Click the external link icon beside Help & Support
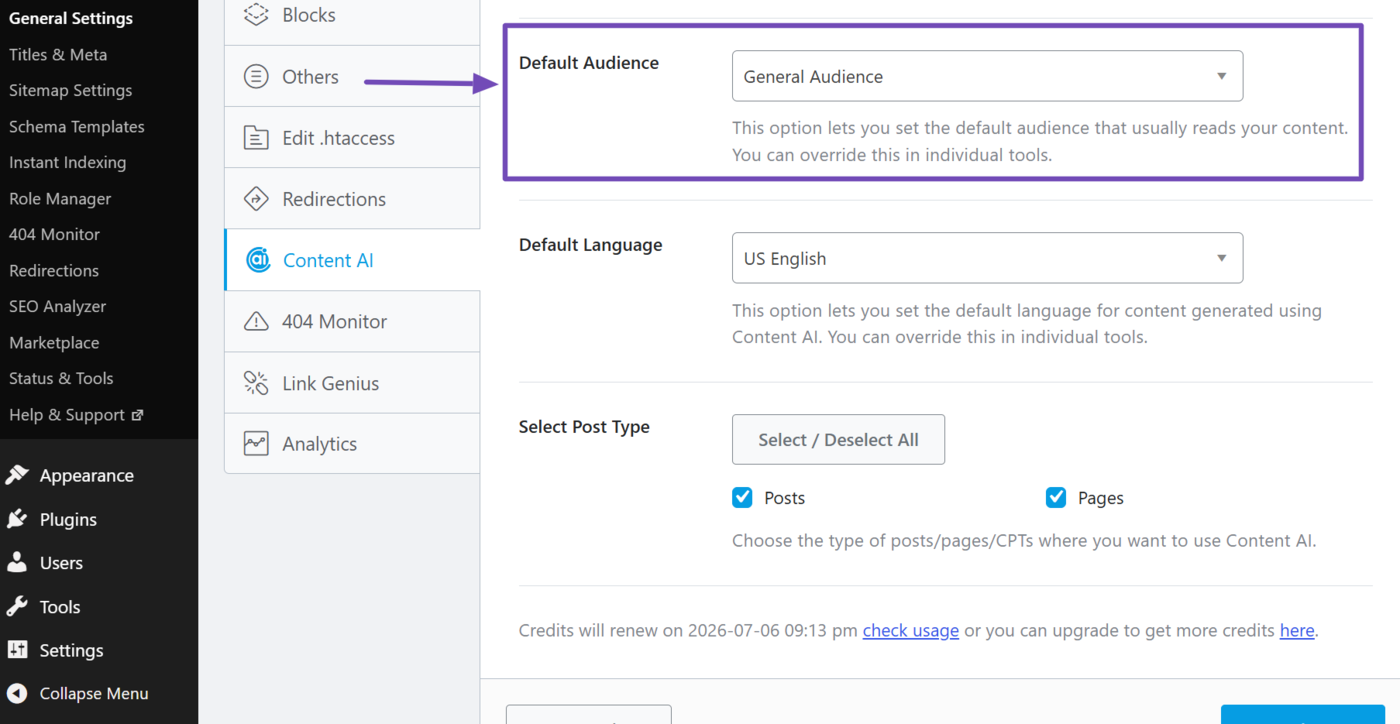Image resolution: width=1400 pixels, height=724 pixels. click(x=138, y=414)
